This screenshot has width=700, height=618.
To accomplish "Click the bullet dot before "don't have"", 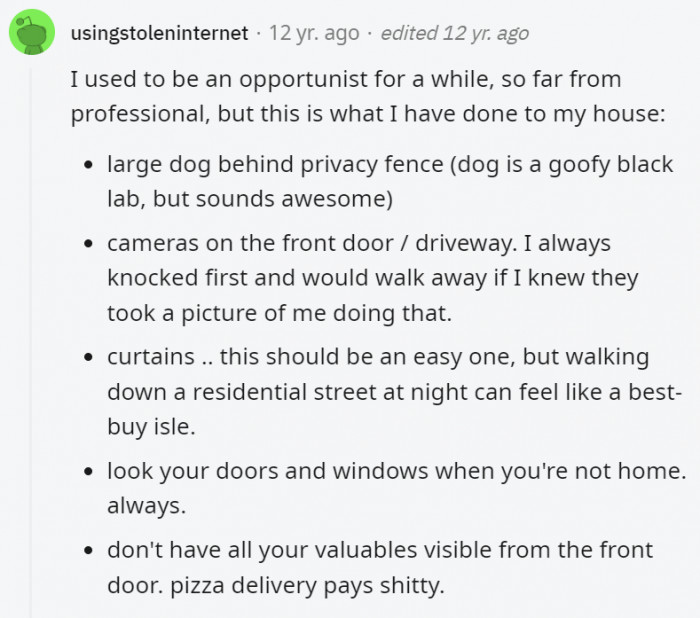I will coord(90,551).
